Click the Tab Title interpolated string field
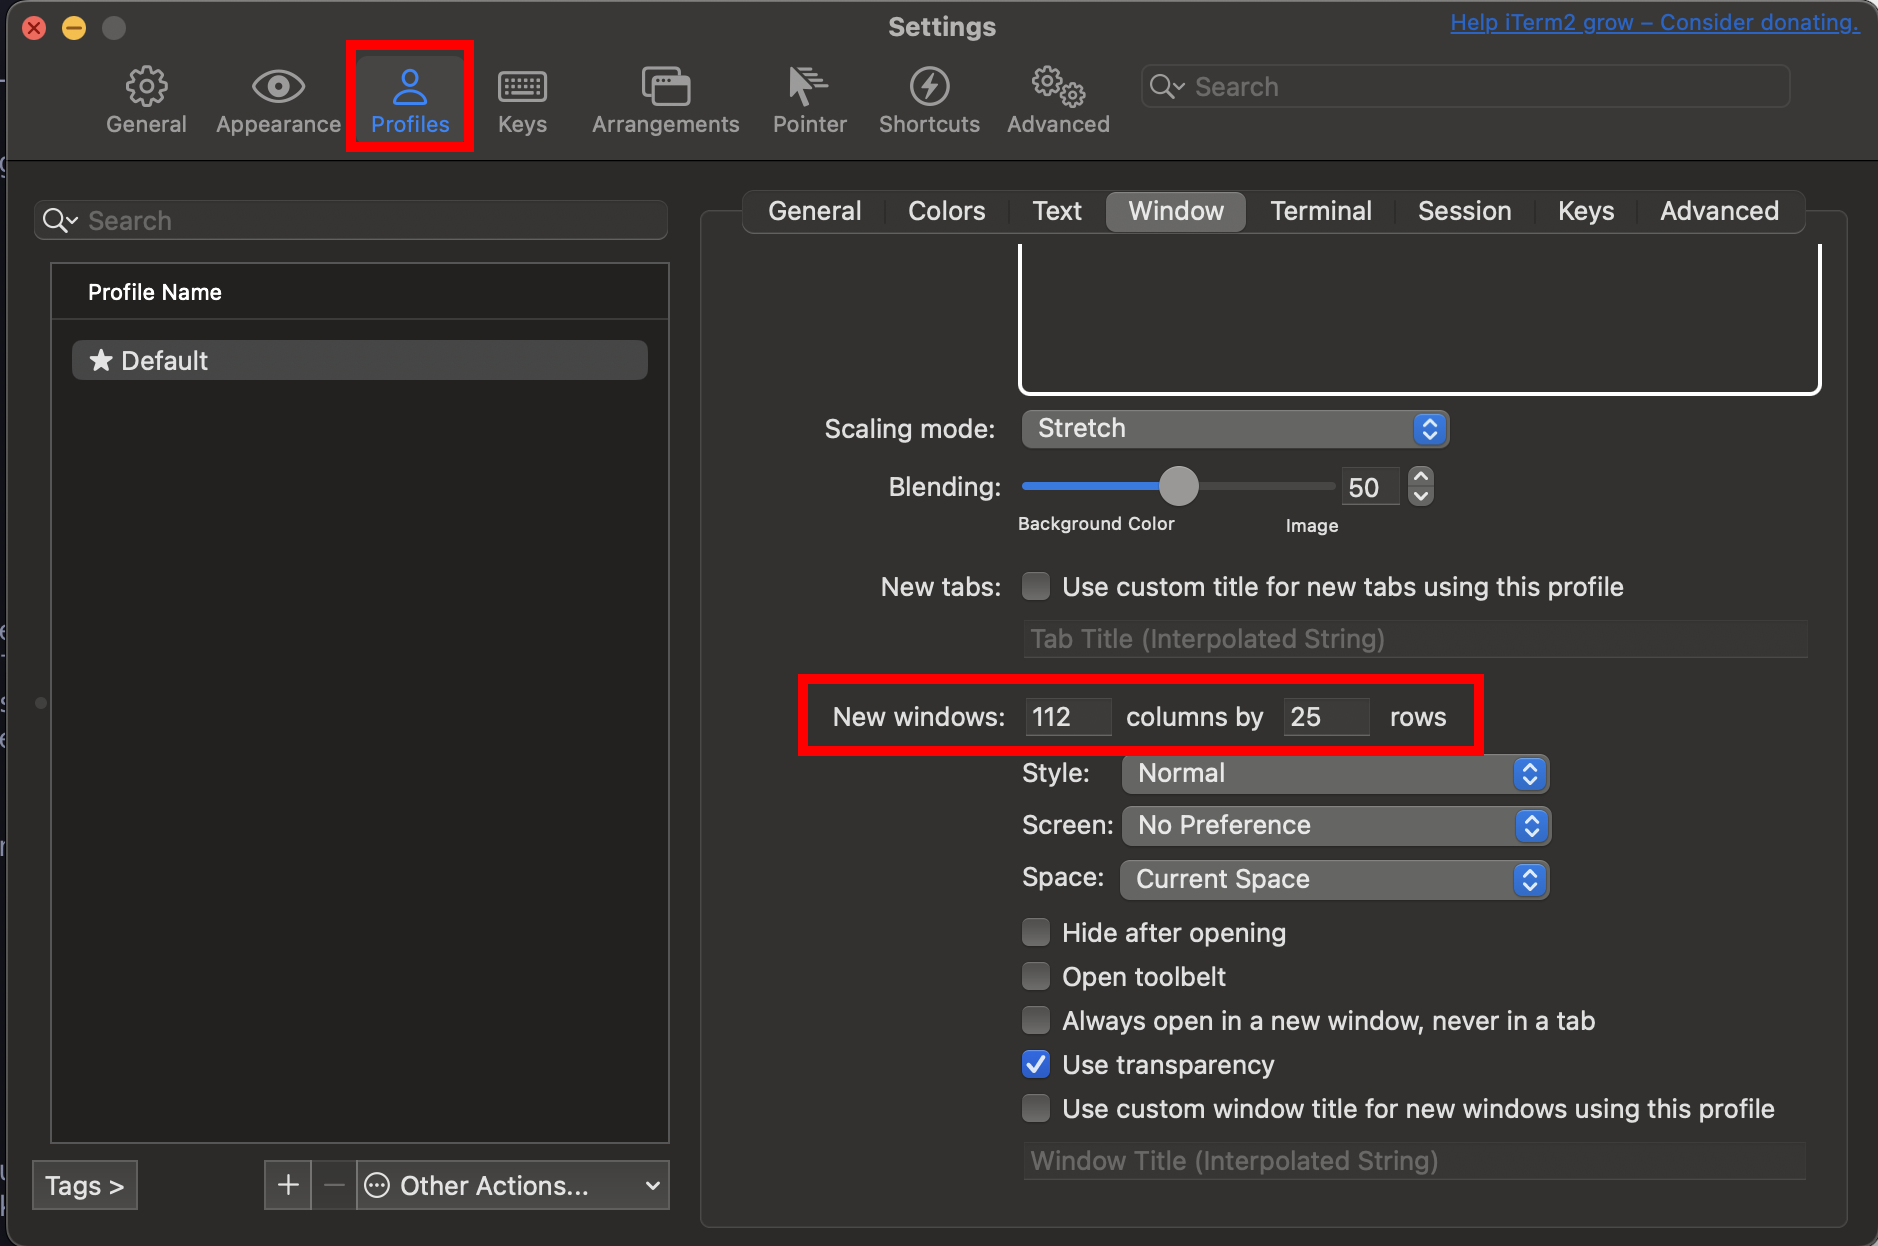The width and height of the screenshot is (1878, 1246). (x=1415, y=639)
